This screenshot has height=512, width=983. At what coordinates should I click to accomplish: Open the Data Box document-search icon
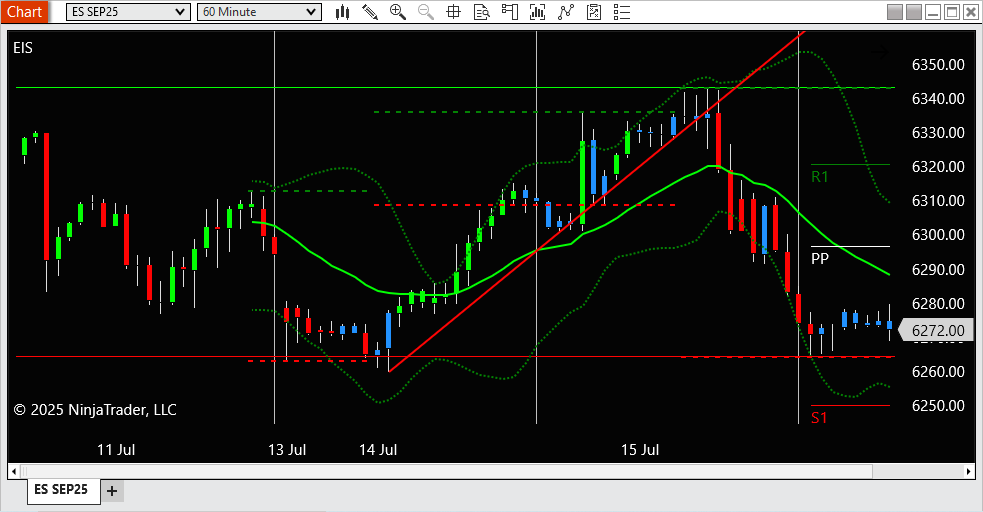point(481,12)
